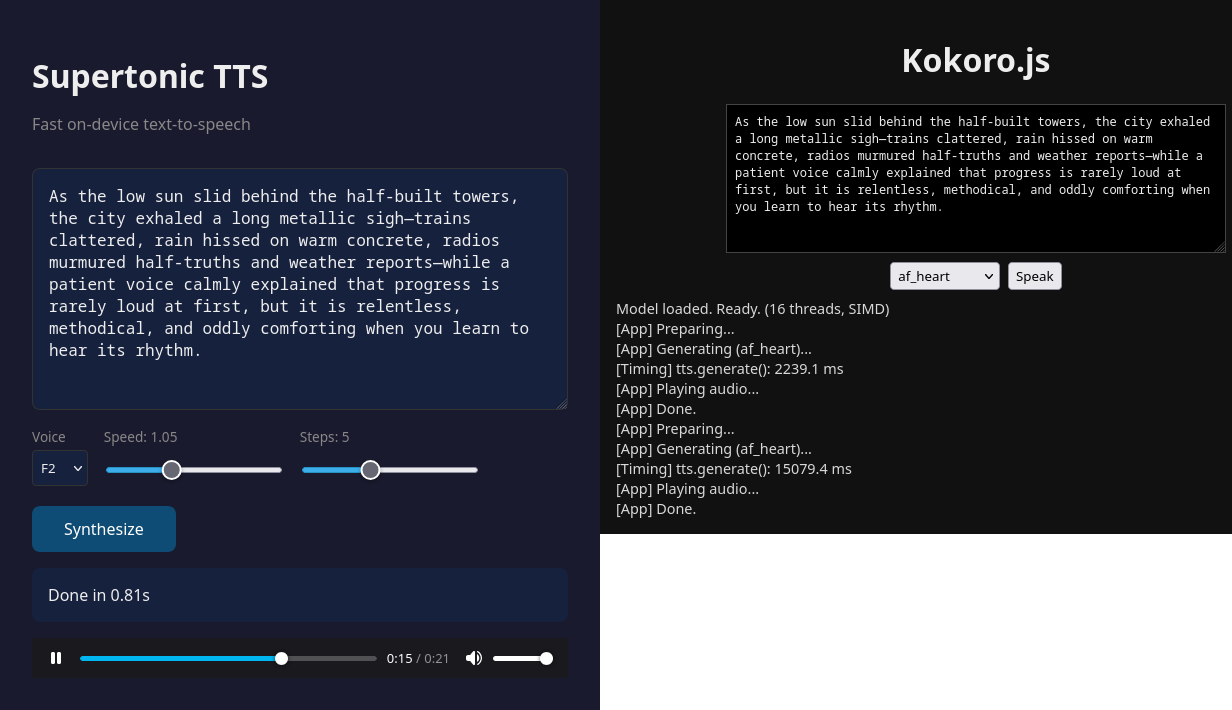The image size is (1232, 710).
Task: Click the Steps slider handle
Action: [x=371, y=470]
